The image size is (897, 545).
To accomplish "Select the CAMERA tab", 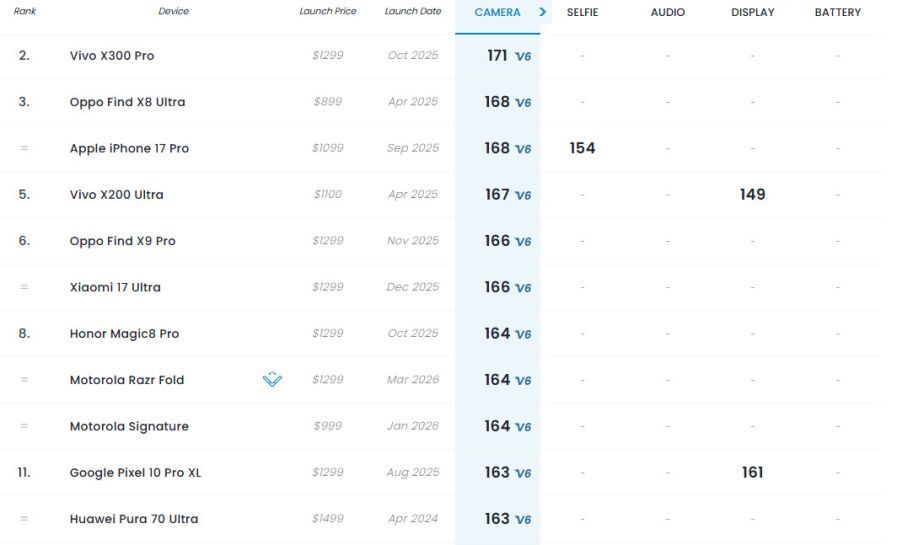I will coord(497,12).
